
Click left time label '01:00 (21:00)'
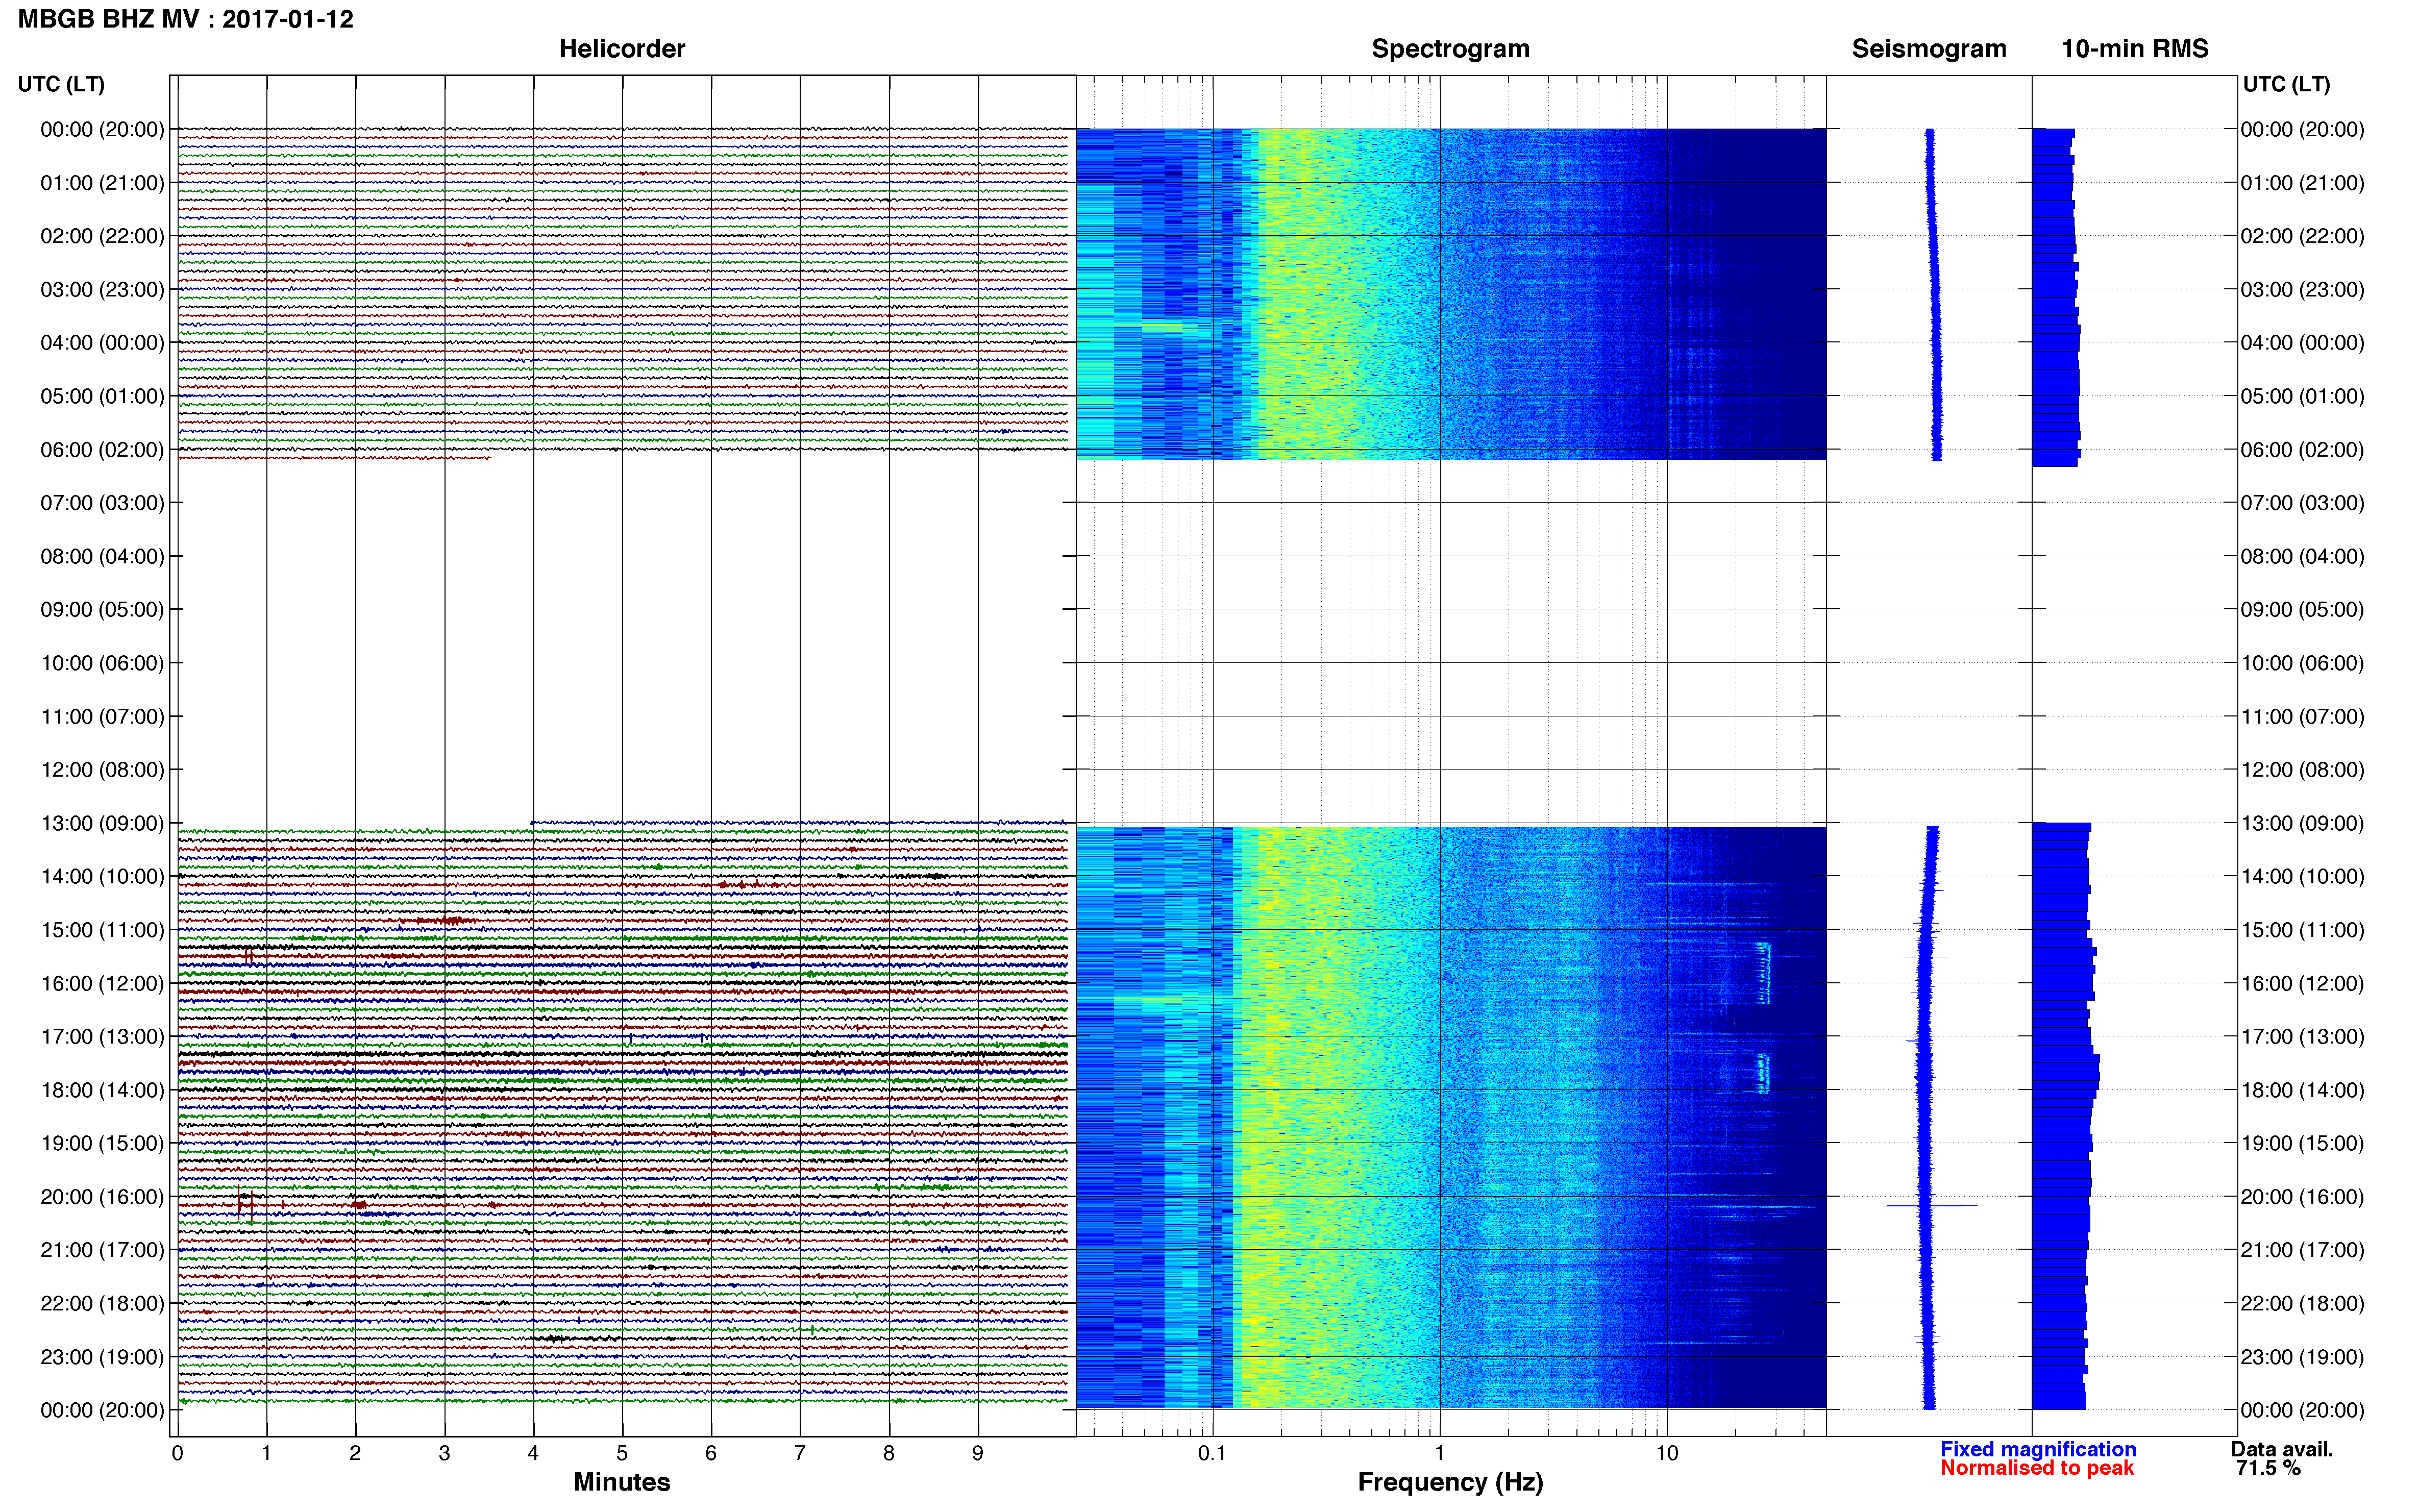point(102,183)
